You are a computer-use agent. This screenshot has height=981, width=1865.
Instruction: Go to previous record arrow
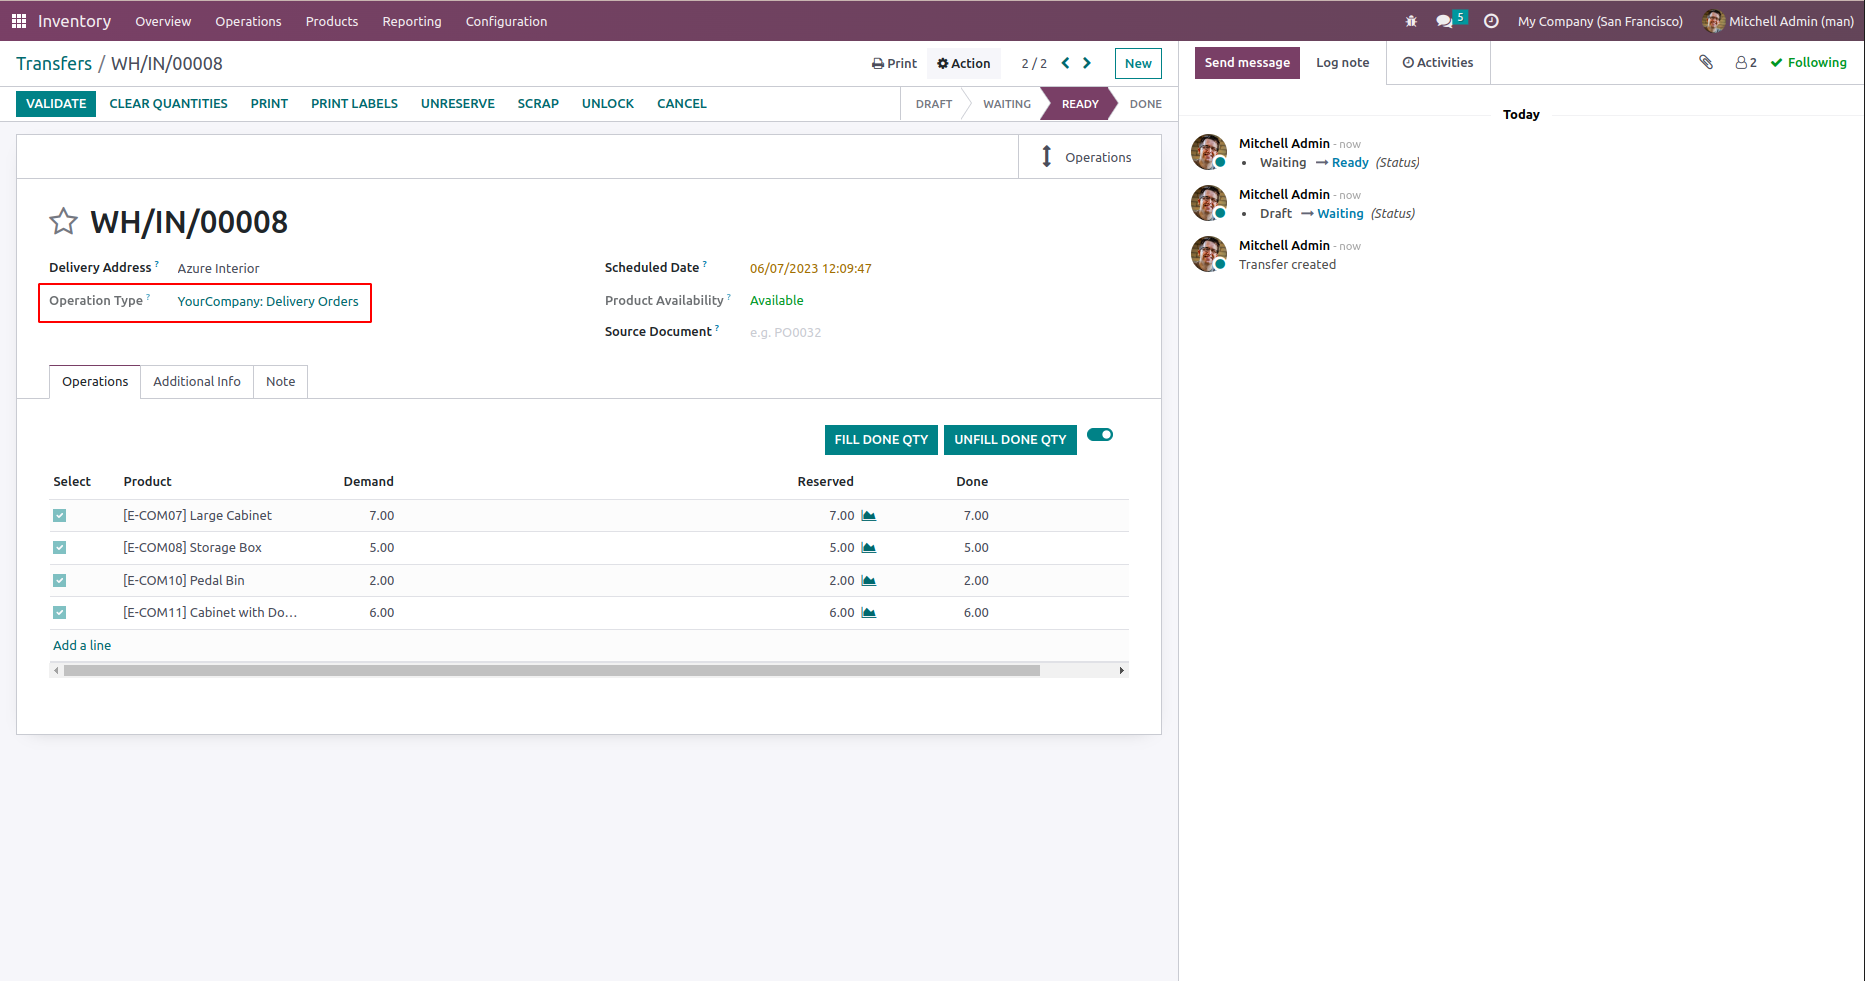[x=1065, y=63]
